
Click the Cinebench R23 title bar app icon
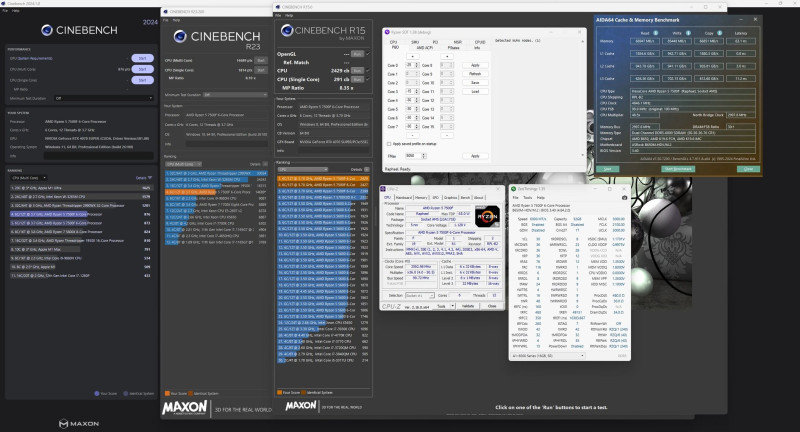tap(165, 11)
